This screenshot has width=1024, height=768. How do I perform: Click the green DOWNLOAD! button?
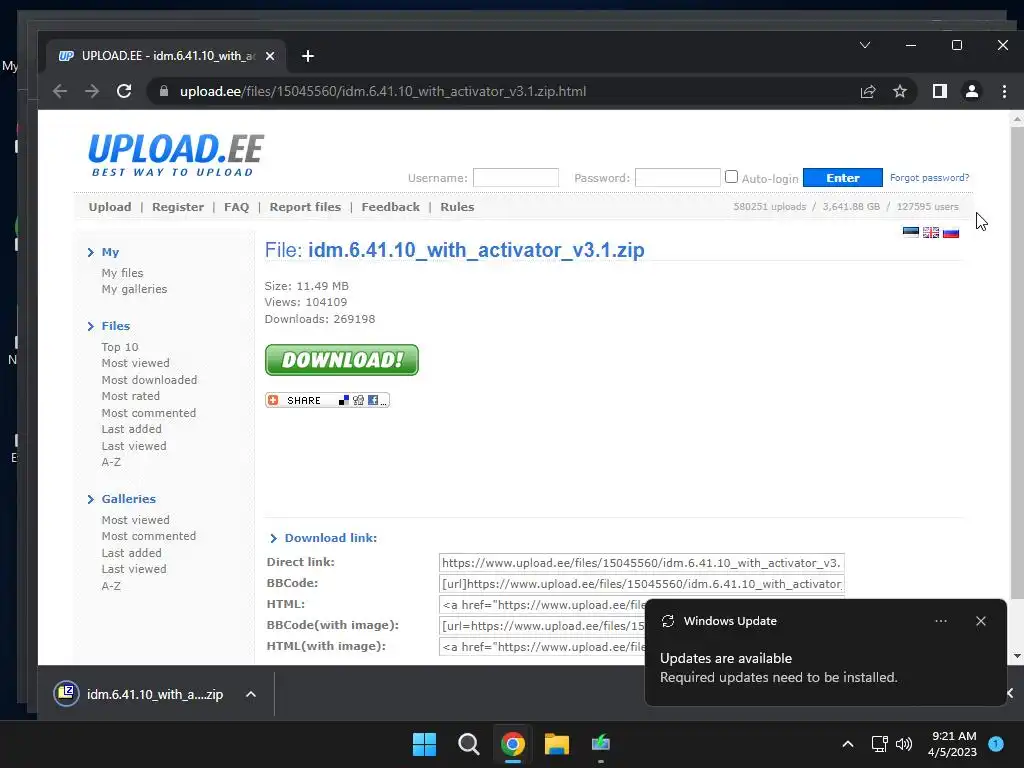342,360
